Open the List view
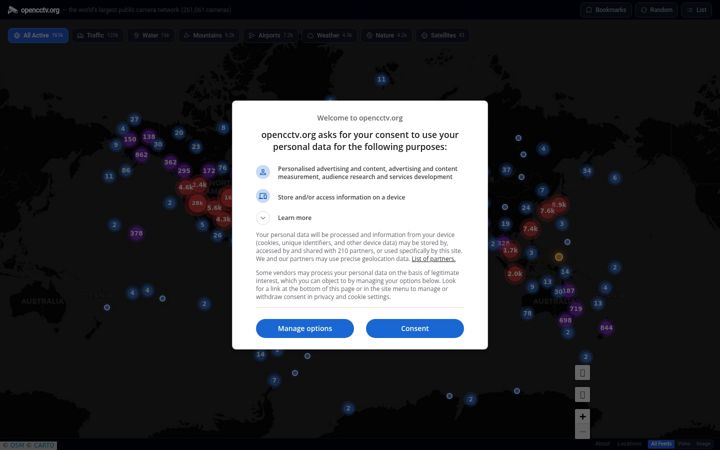Screen dimensions: 720x450 coord(697,10)
